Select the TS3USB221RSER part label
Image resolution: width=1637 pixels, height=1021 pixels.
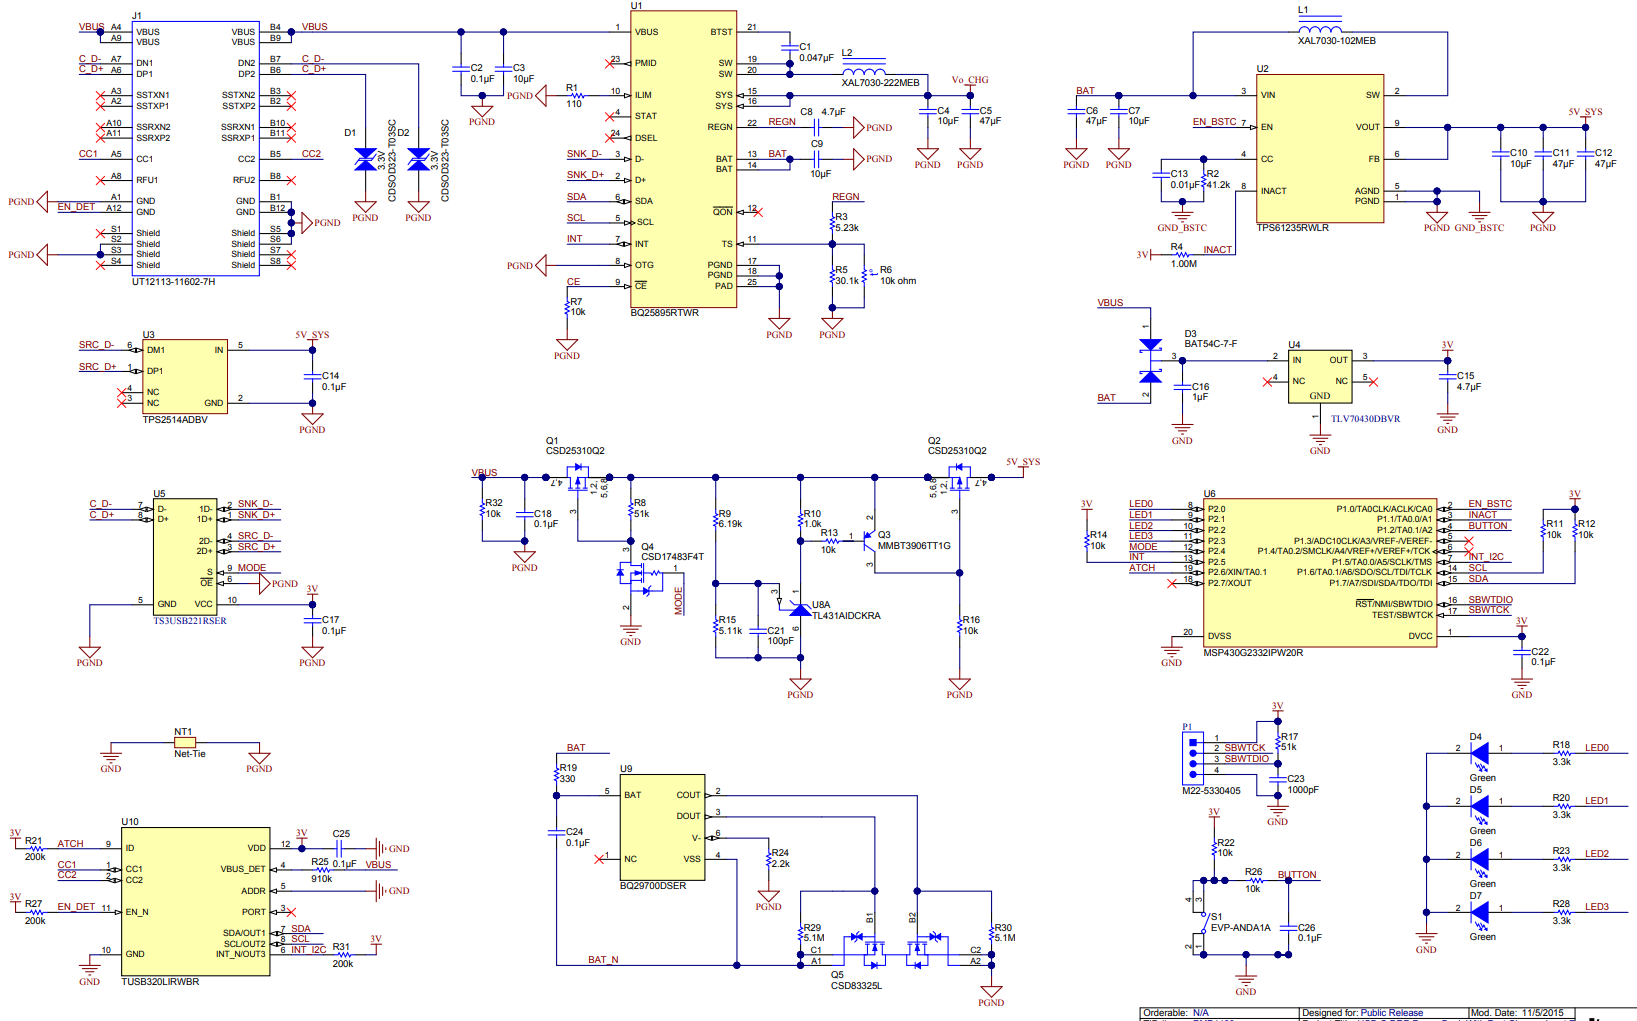[x=190, y=621]
